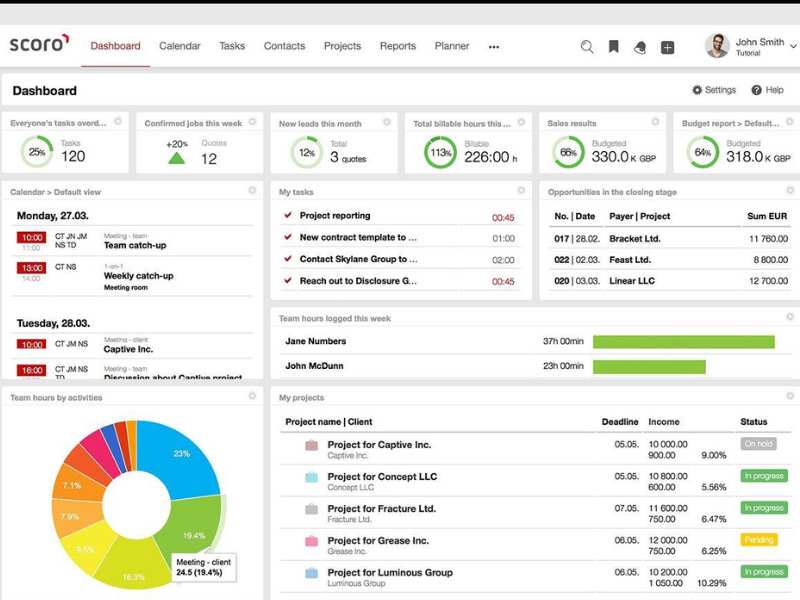Open the notifications bell icon
The width and height of the screenshot is (800, 600).
click(640, 47)
